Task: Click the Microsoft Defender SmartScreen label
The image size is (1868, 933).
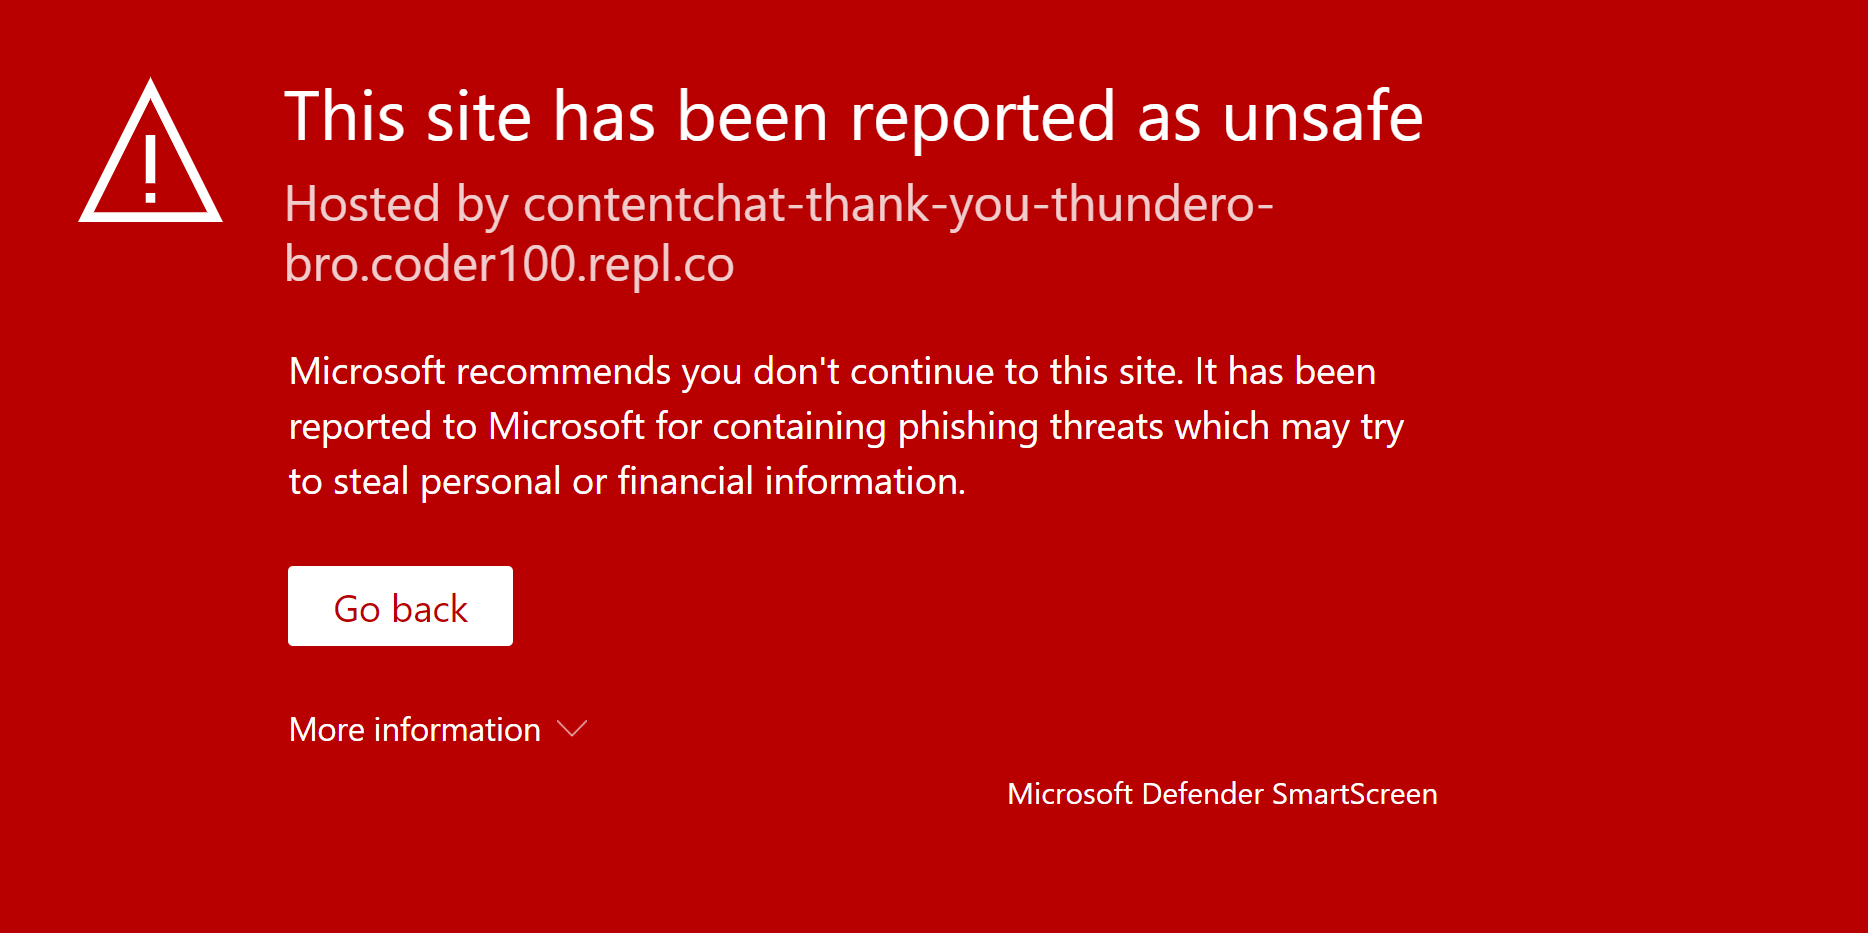Action: [1222, 794]
